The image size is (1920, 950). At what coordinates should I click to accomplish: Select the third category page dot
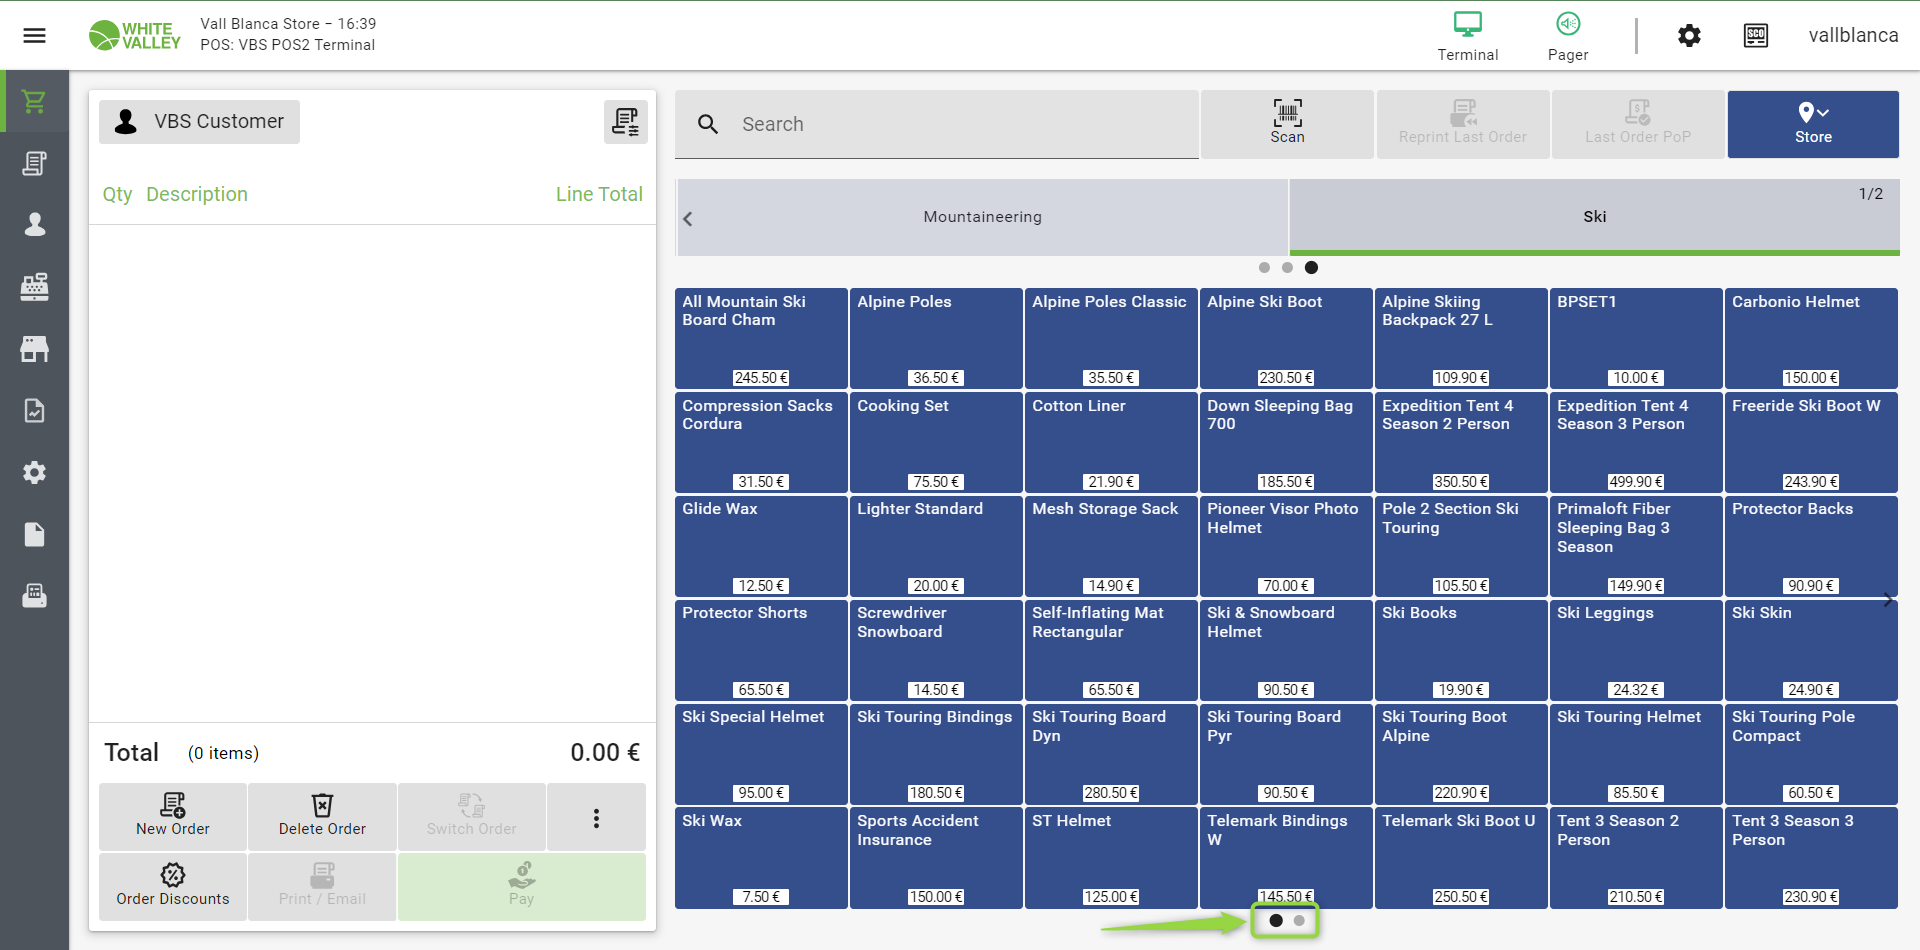tap(1311, 268)
